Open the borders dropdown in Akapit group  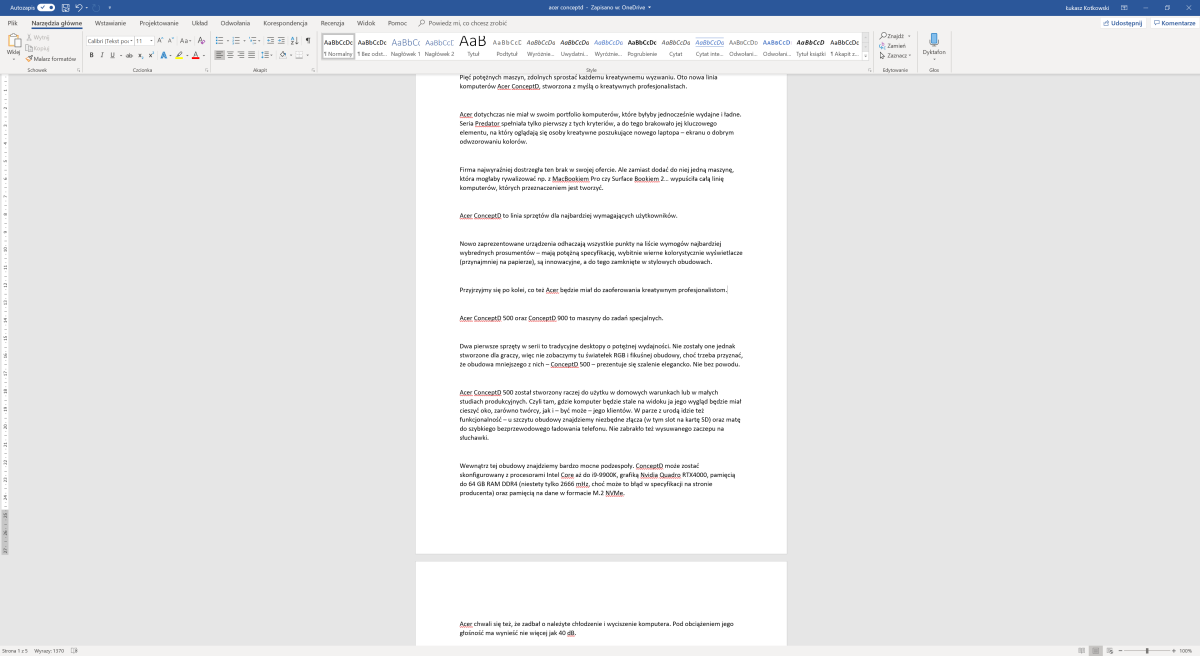tap(307, 55)
